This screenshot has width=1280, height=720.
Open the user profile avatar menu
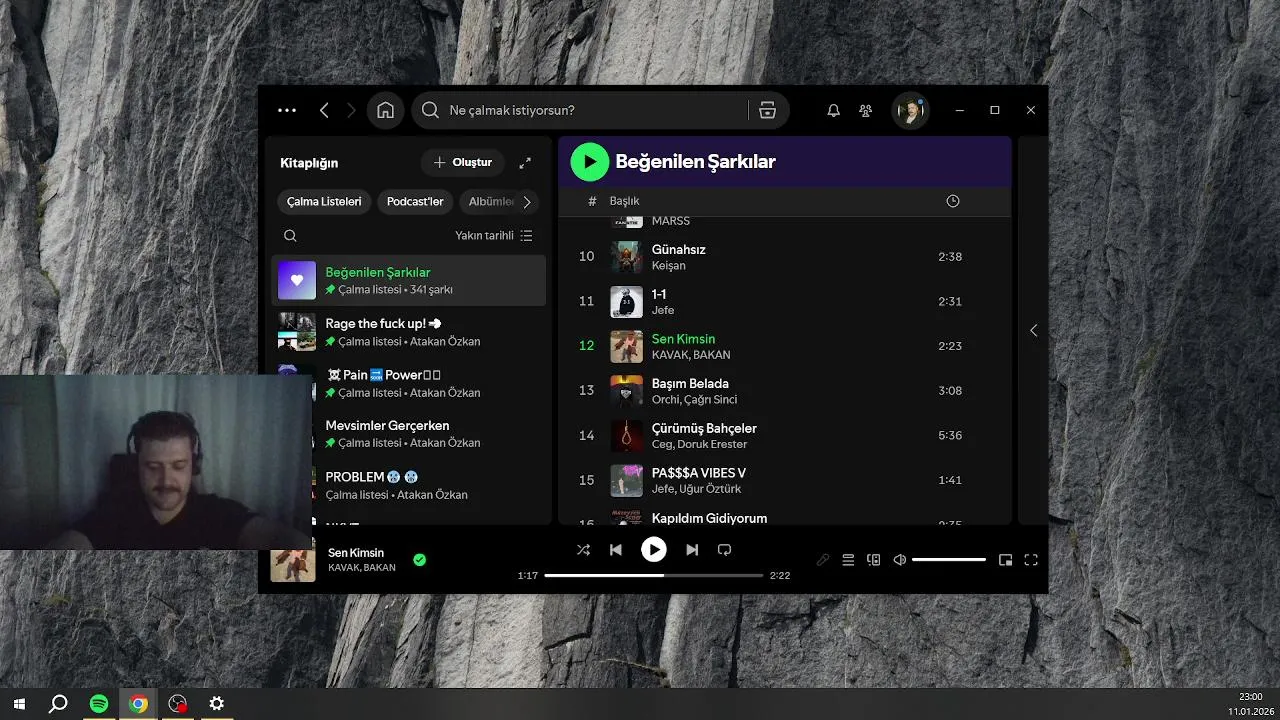click(x=910, y=110)
